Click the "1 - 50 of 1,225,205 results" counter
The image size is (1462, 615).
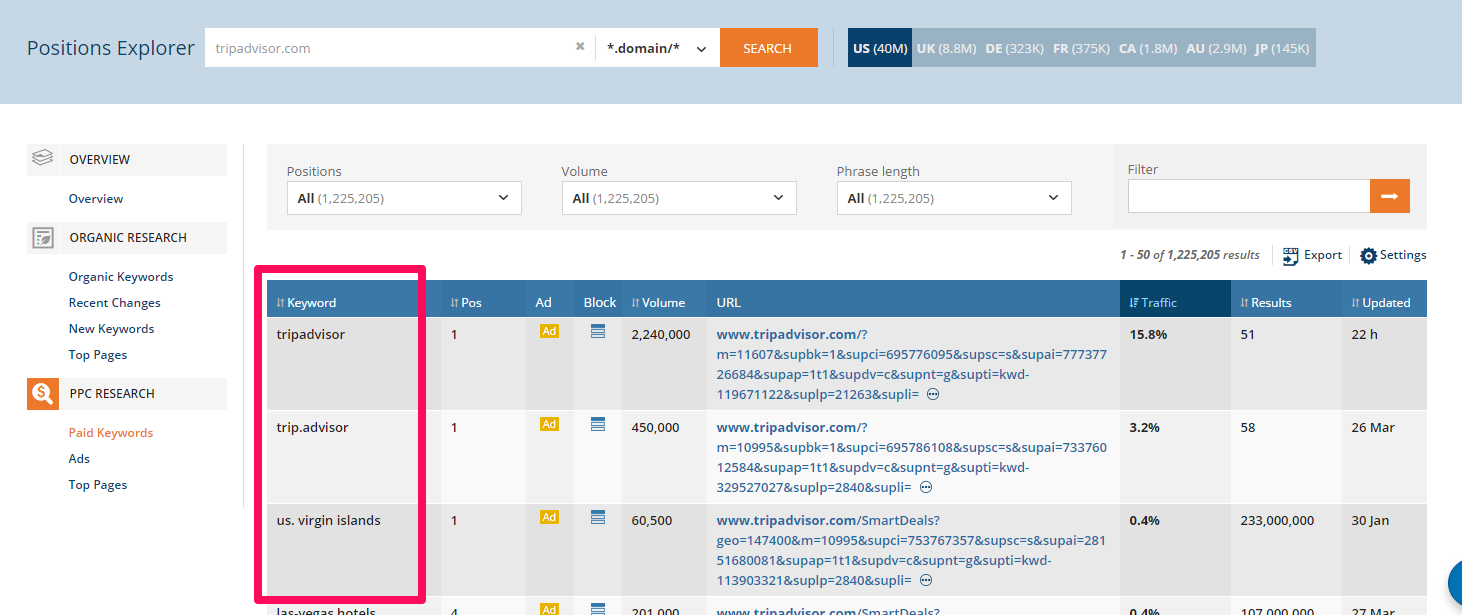point(1190,255)
